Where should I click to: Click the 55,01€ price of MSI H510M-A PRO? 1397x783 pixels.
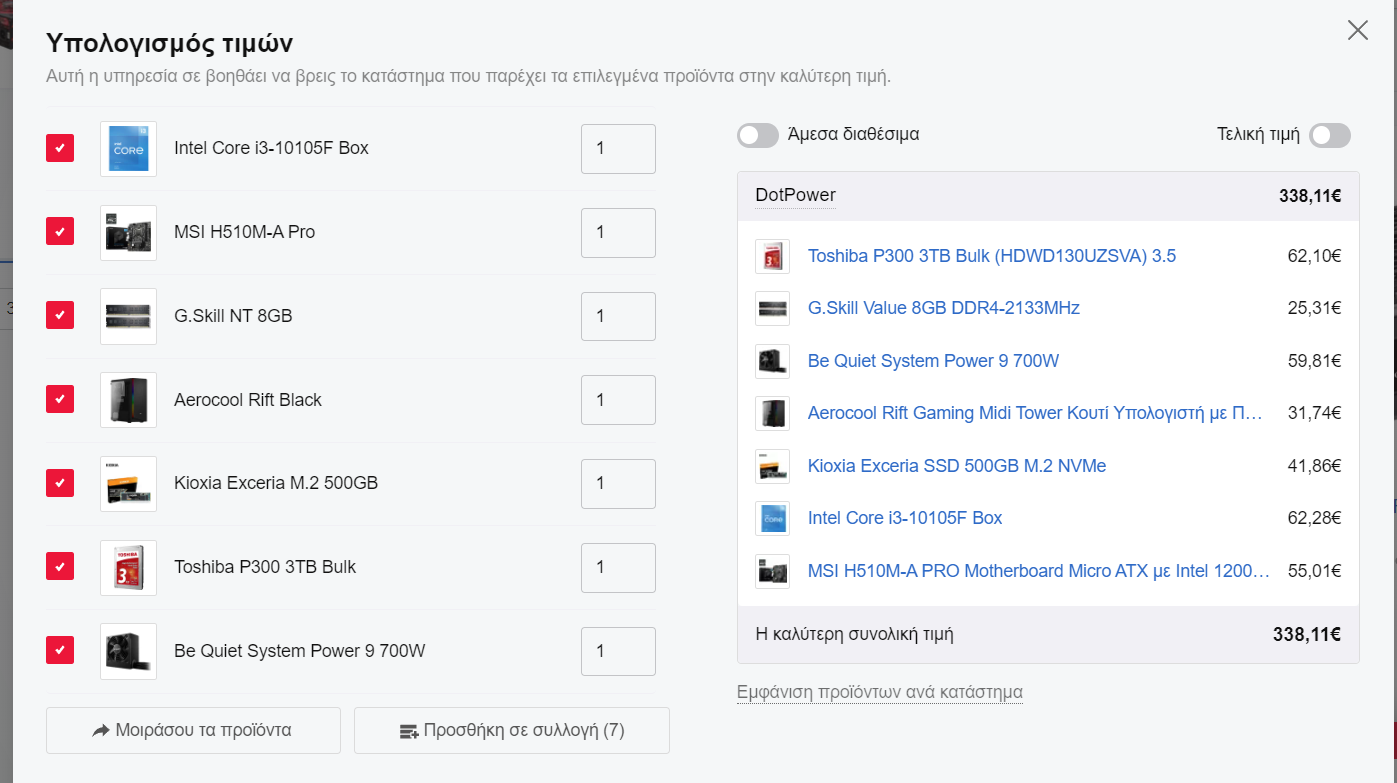[x=1314, y=571]
